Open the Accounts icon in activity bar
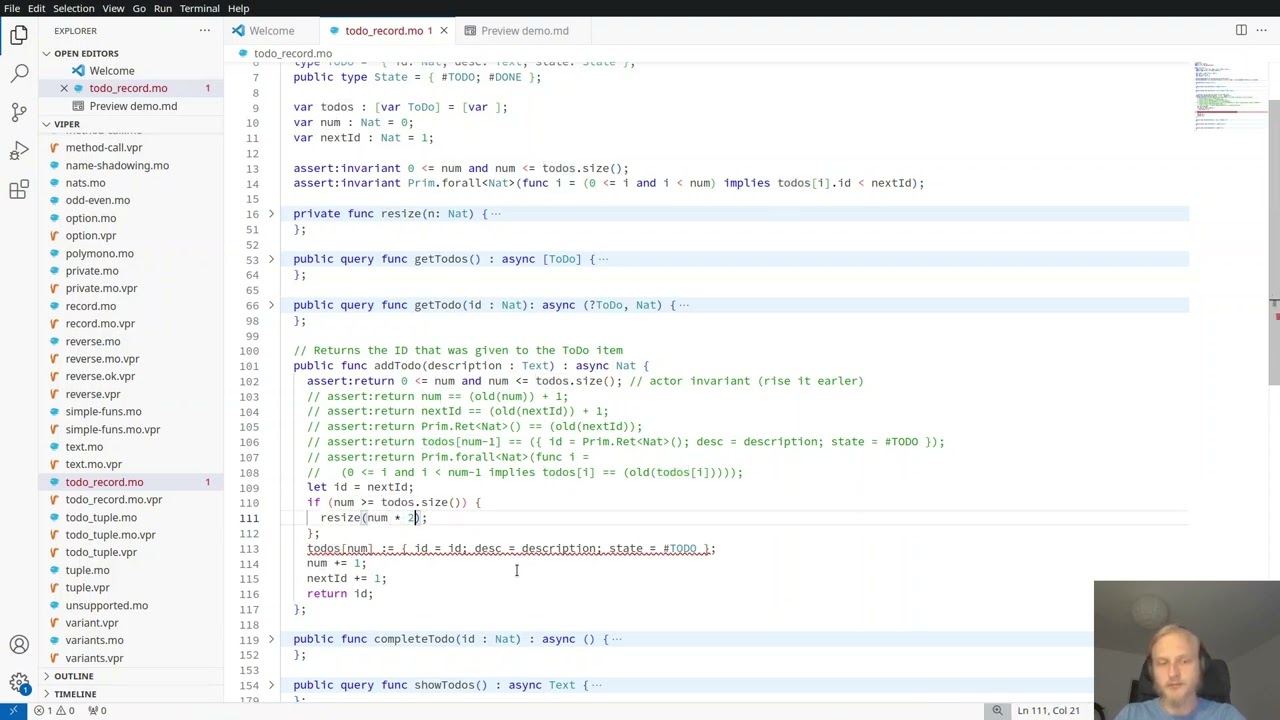 point(19,645)
